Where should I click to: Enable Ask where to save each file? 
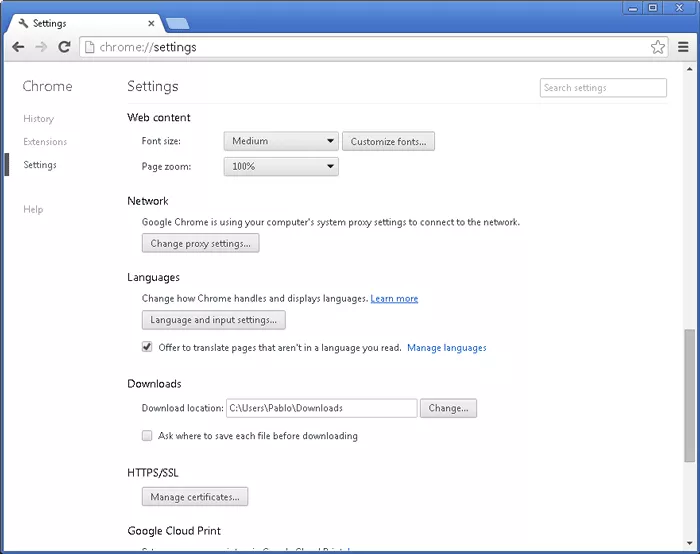click(x=147, y=435)
